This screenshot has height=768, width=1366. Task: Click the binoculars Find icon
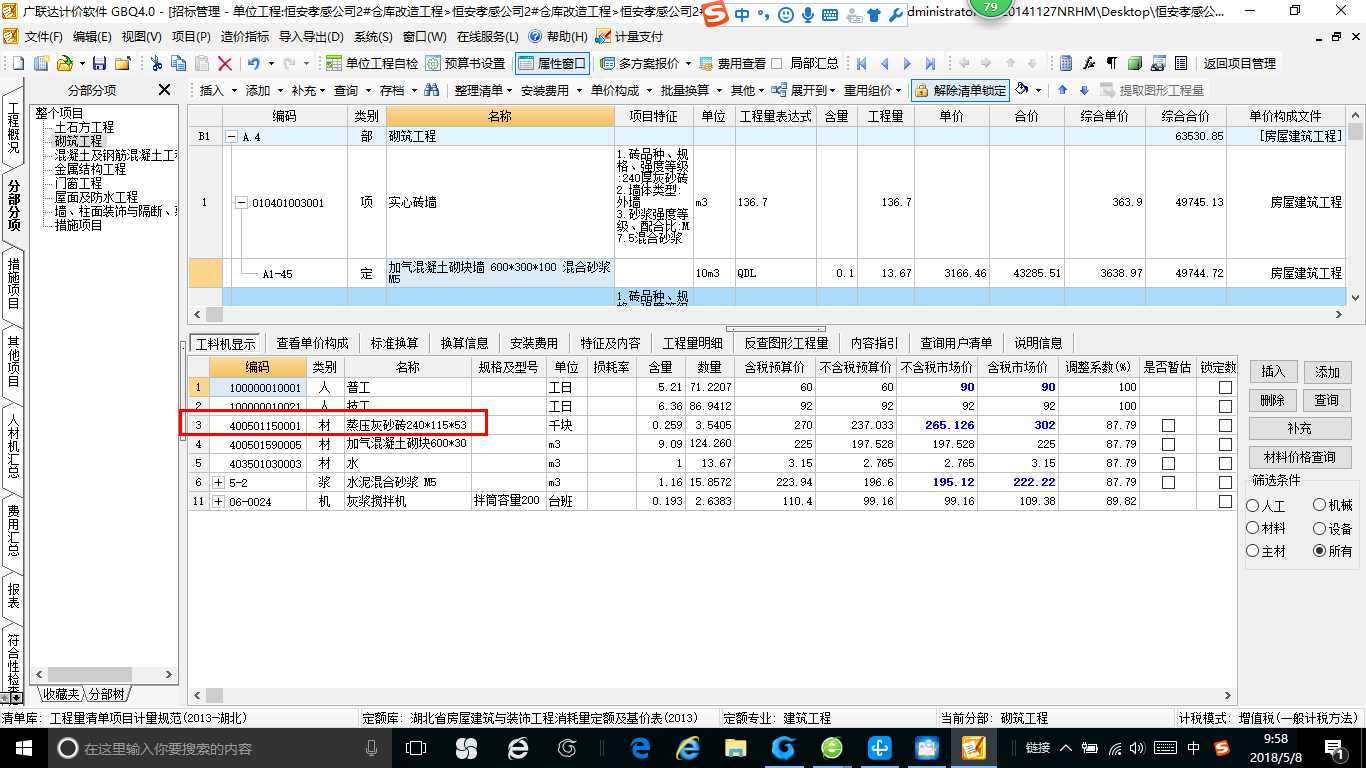click(x=432, y=90)
